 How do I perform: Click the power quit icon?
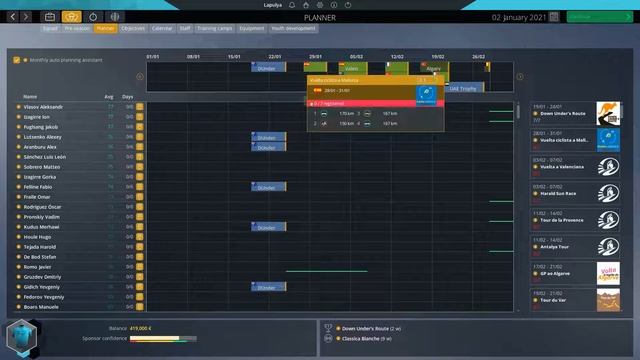pyautogui.click(x=348, y=5)
